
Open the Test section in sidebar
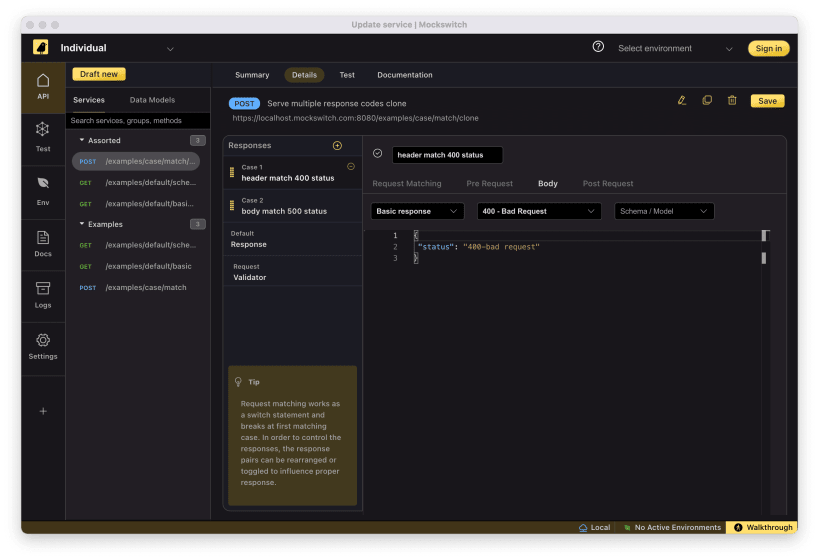click(x=43, y=137)
